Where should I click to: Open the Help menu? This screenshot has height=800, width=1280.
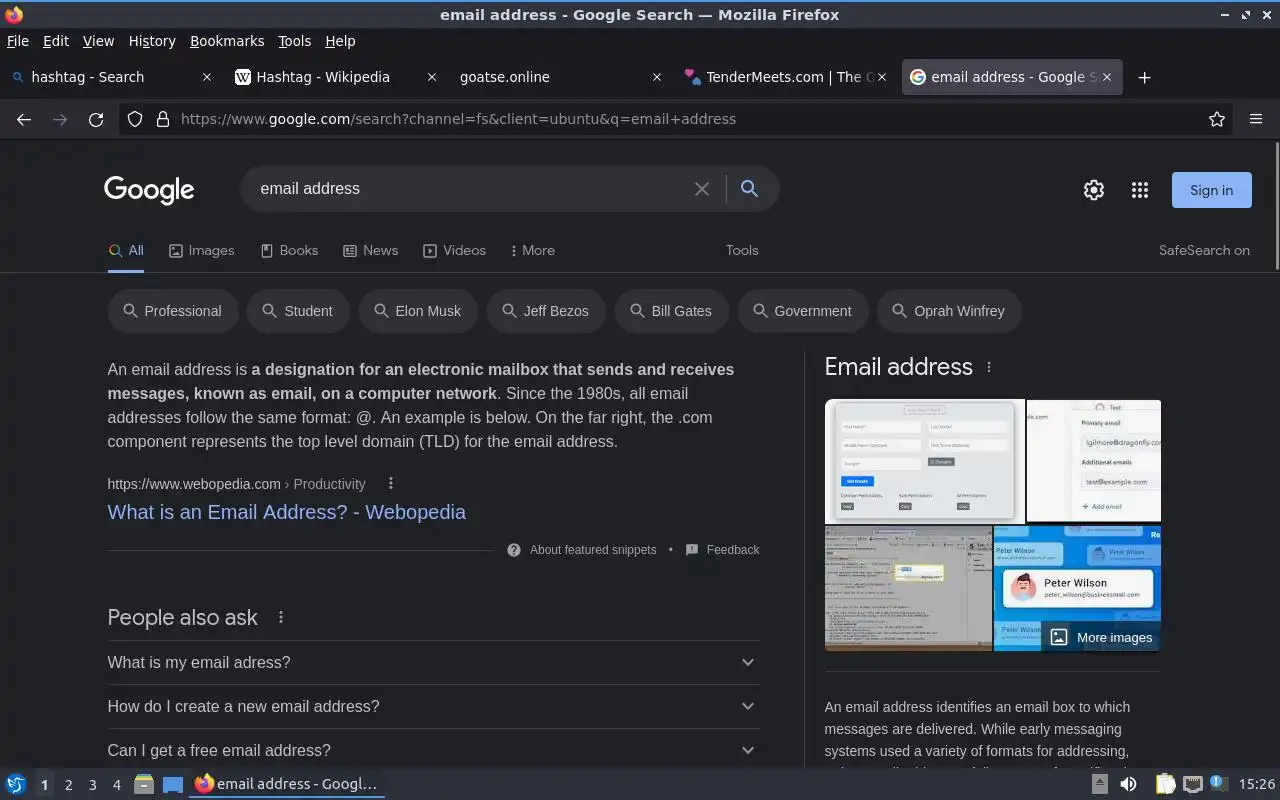pyautogui.click(x=340, y=41)
